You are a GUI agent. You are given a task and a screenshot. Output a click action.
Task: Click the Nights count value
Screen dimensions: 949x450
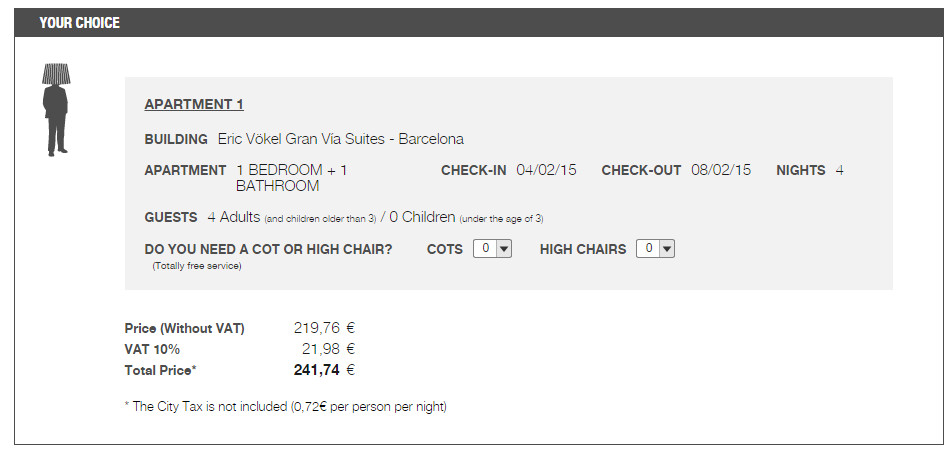click(839, 171)
